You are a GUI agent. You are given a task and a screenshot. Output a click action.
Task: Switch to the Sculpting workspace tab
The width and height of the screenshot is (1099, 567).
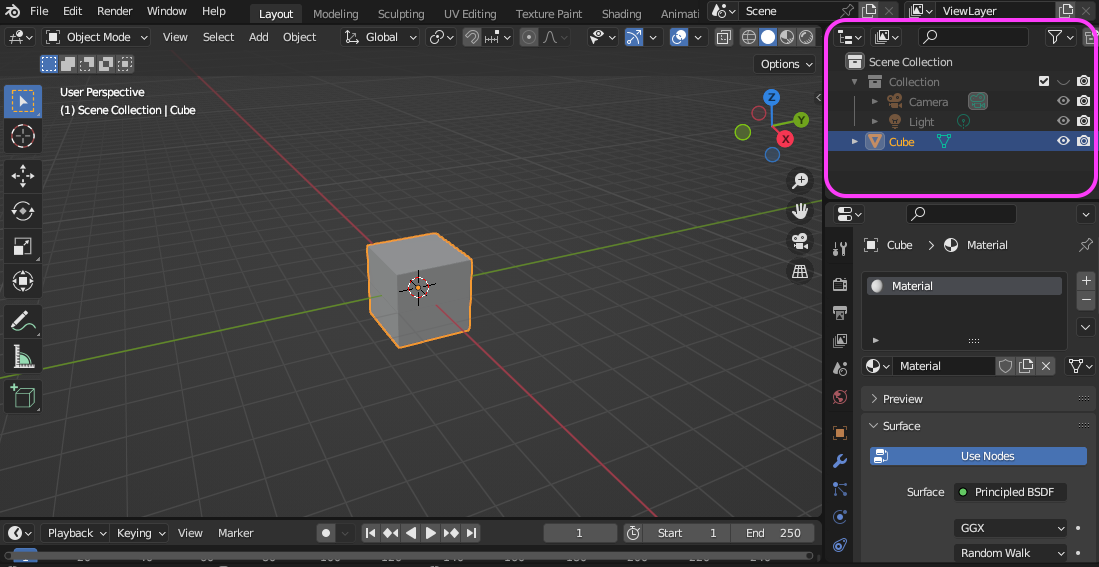401,14
